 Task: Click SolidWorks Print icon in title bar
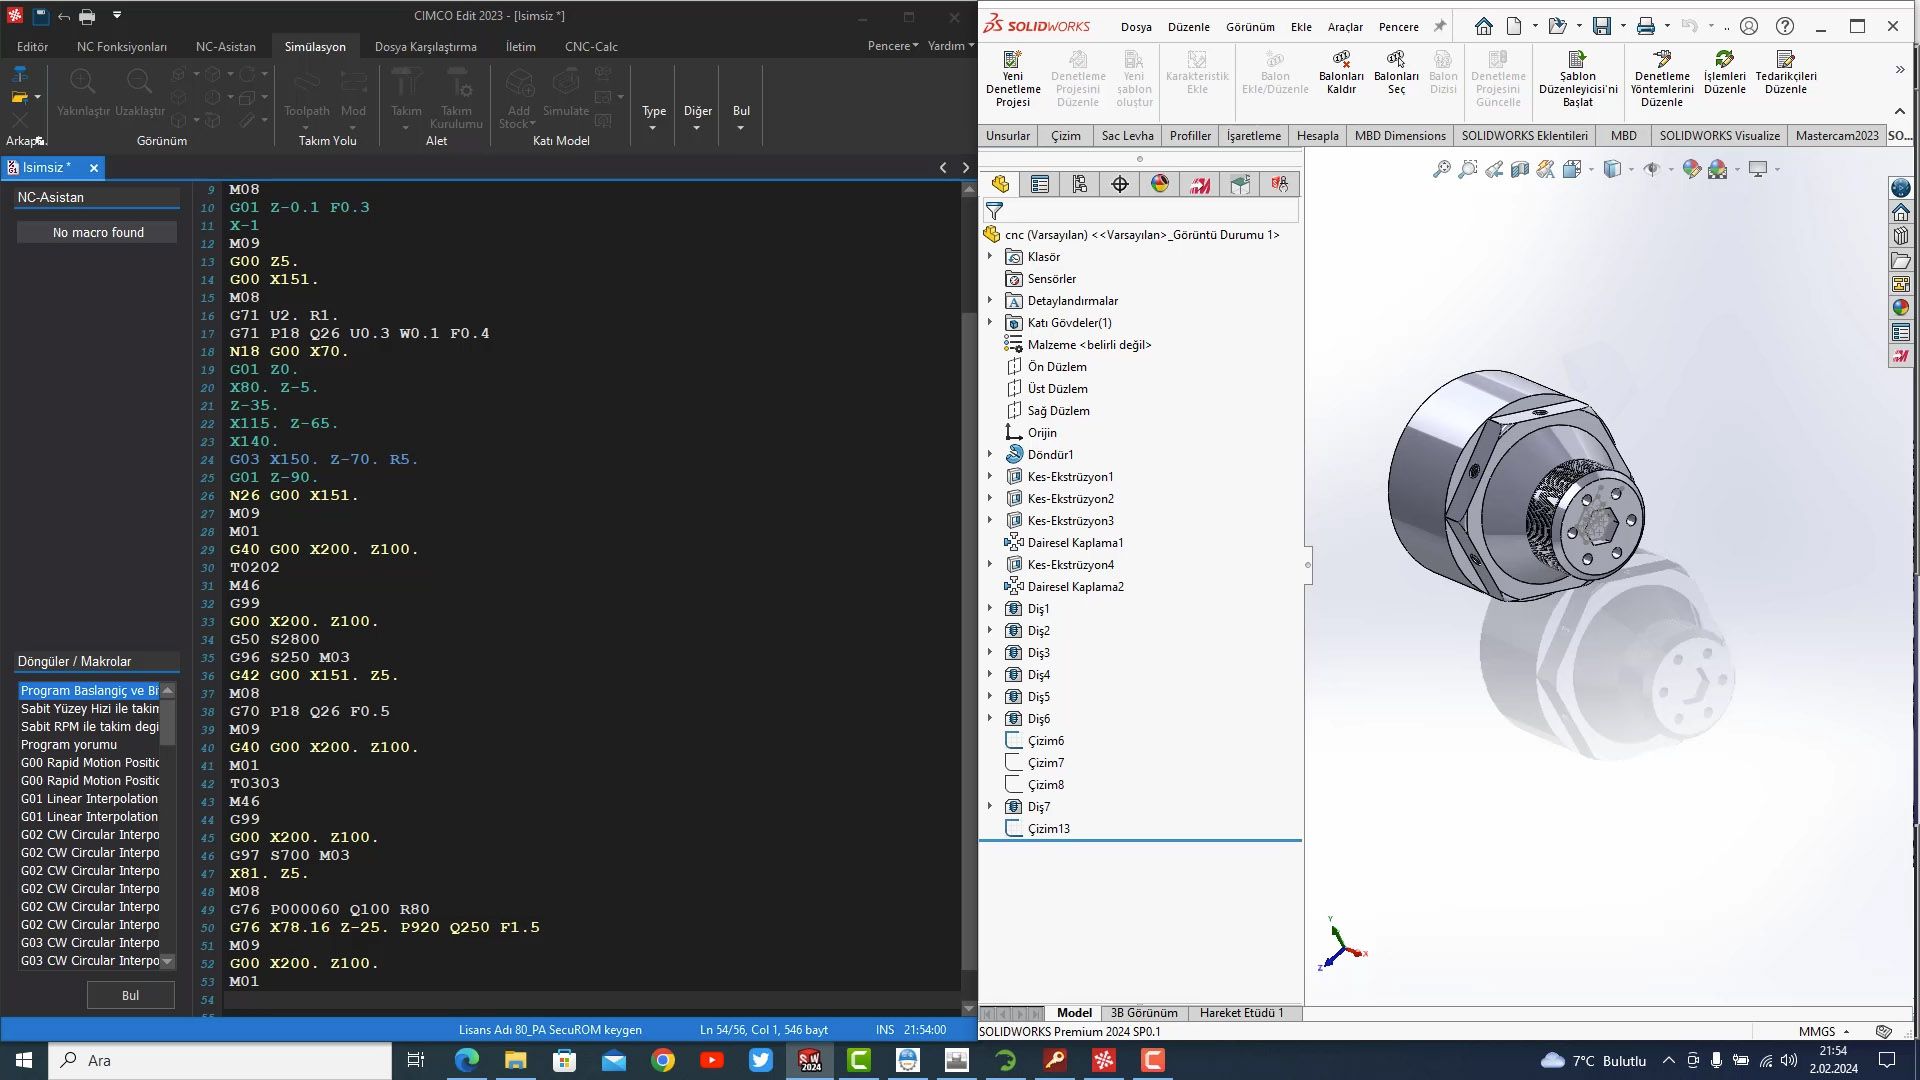click(1645, 26)
